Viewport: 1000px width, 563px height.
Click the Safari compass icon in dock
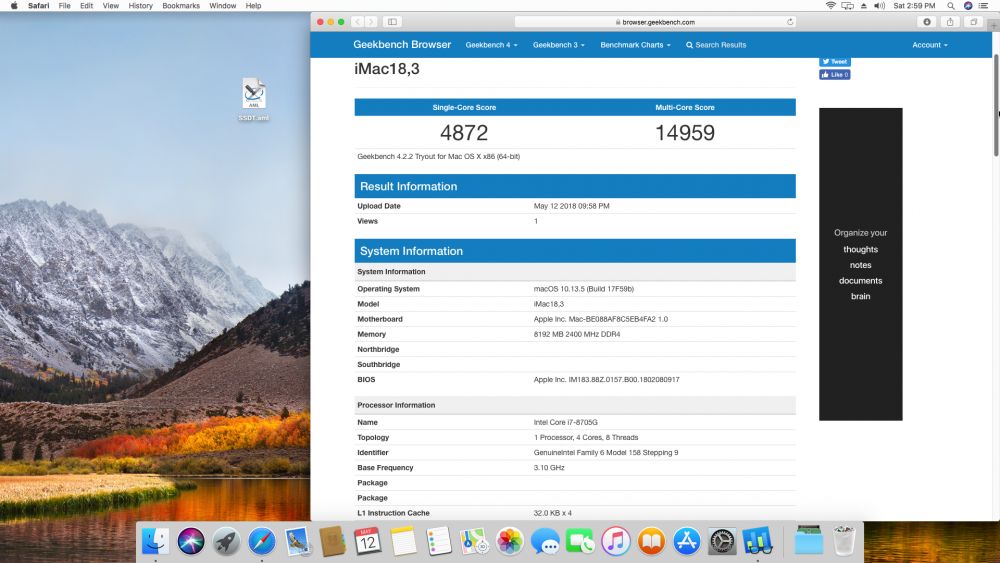(261, 541)
